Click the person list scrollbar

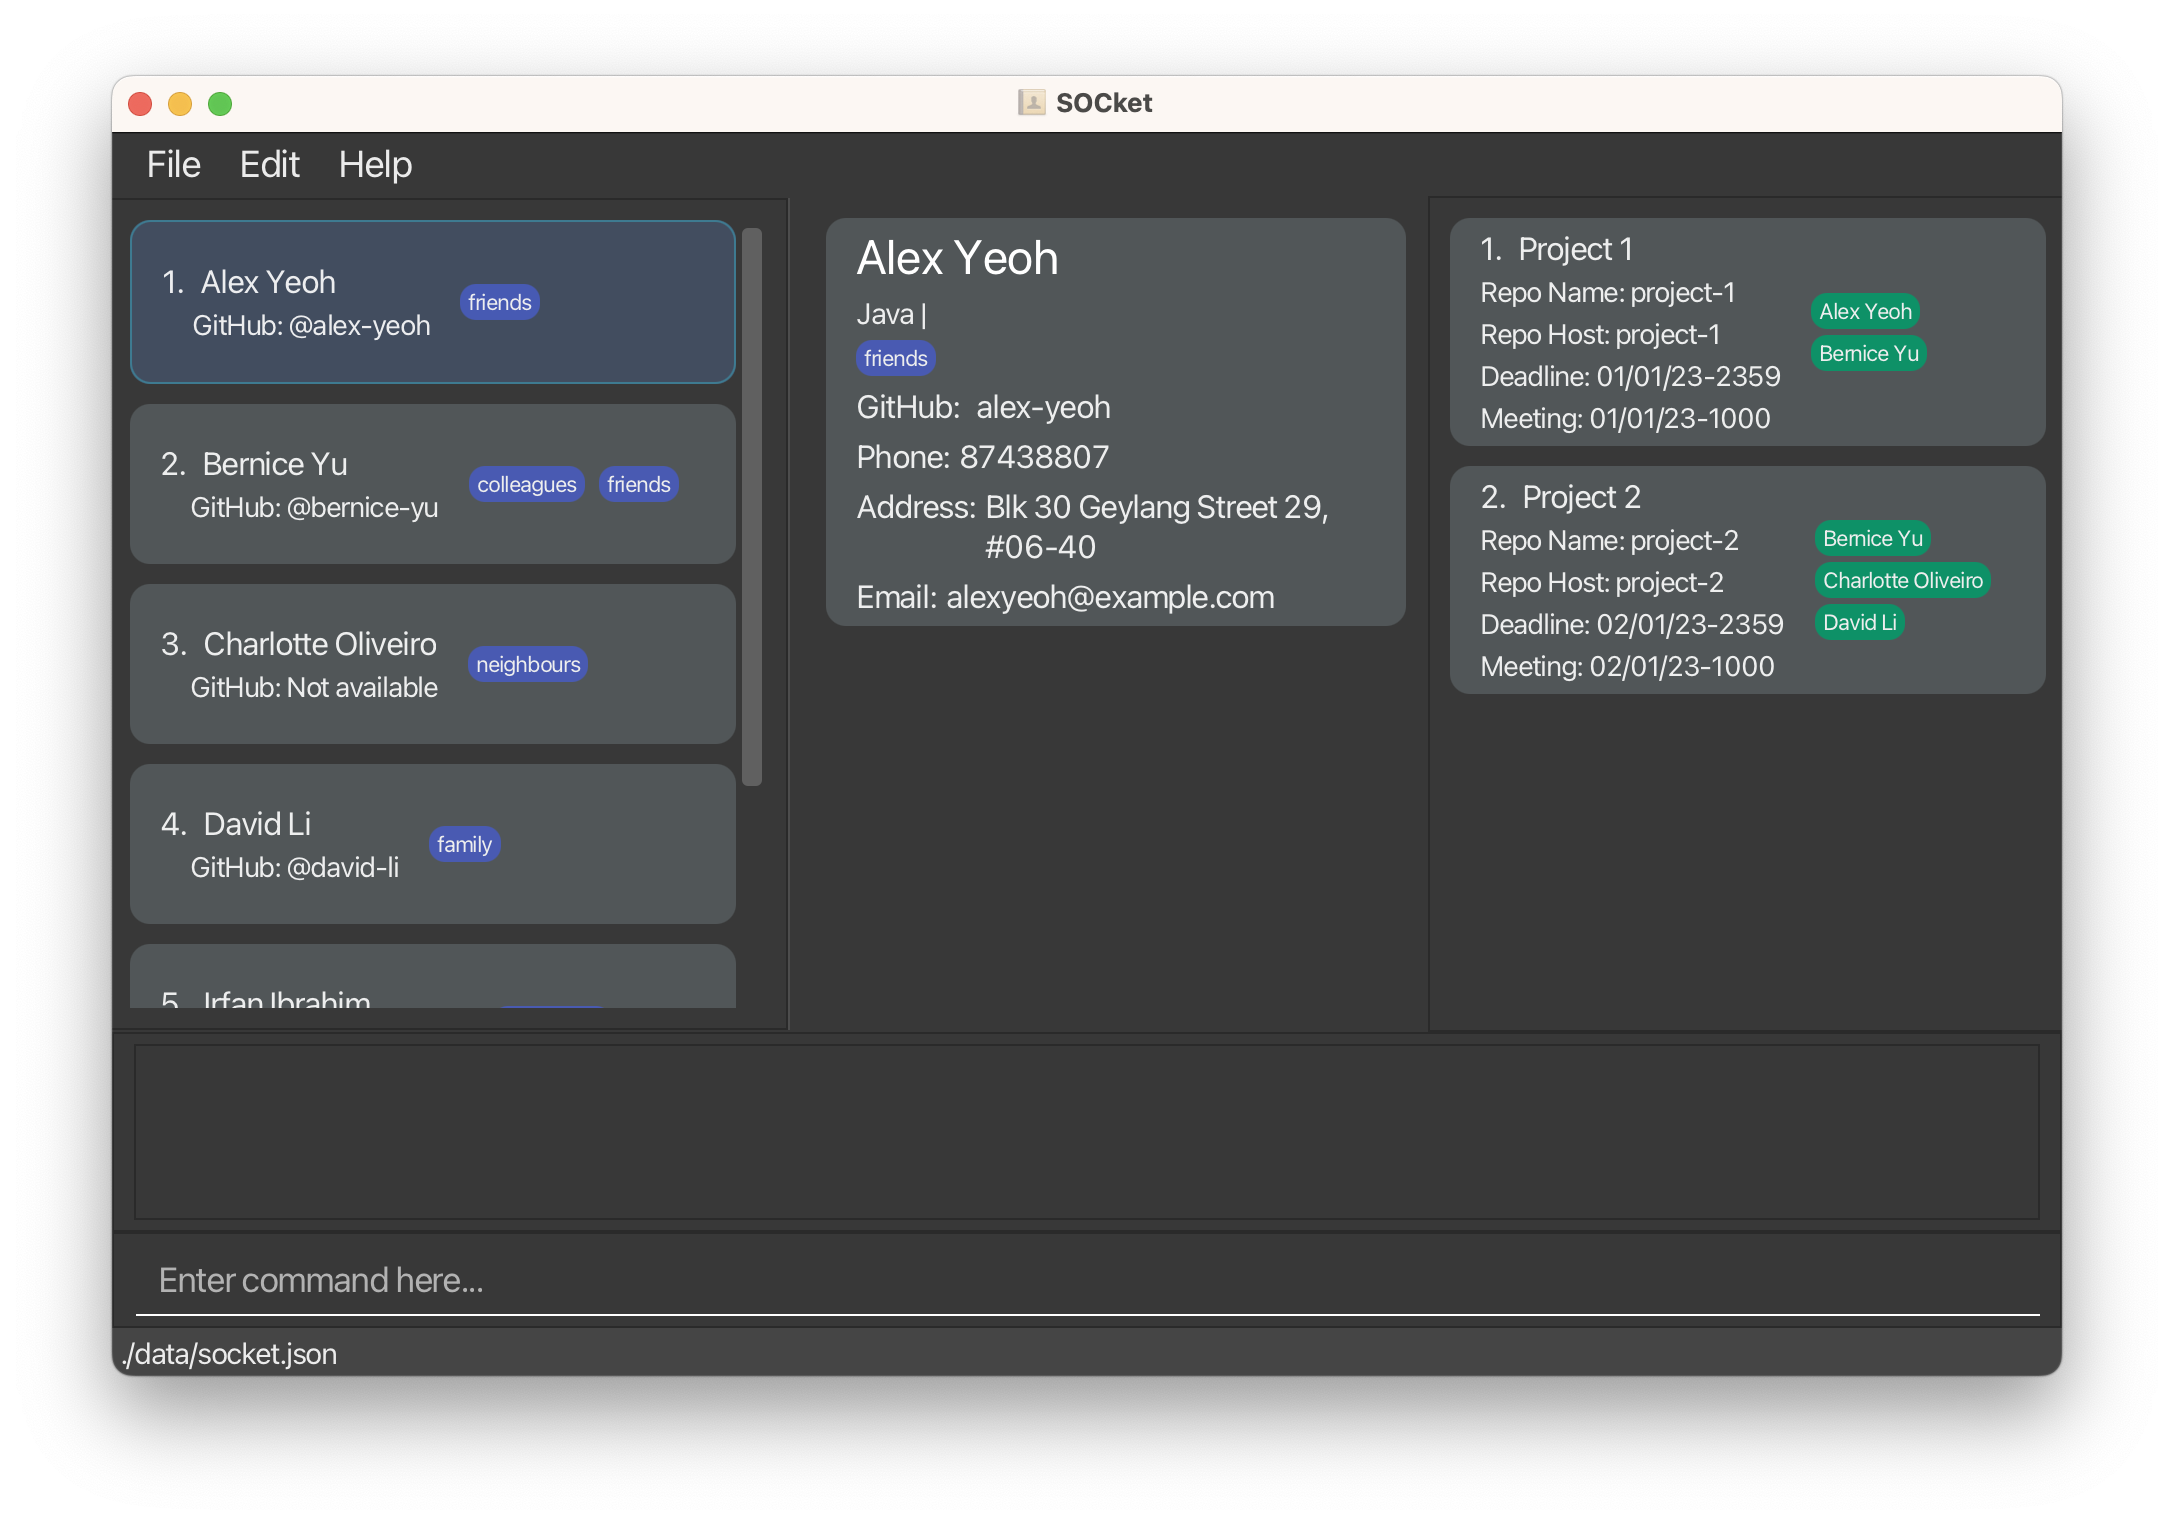[x=752, y=507]
